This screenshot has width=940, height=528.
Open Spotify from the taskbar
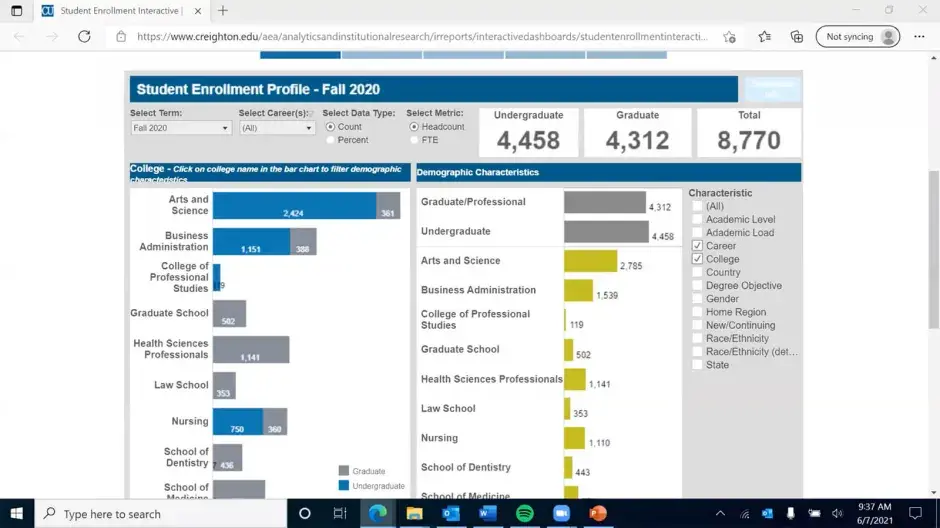(524, 513)
